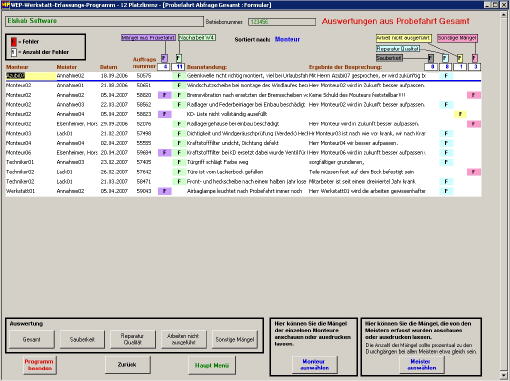Viewport: 510px width, 381px height.
Task: Click the Datum column header
Action: [108, 67]
